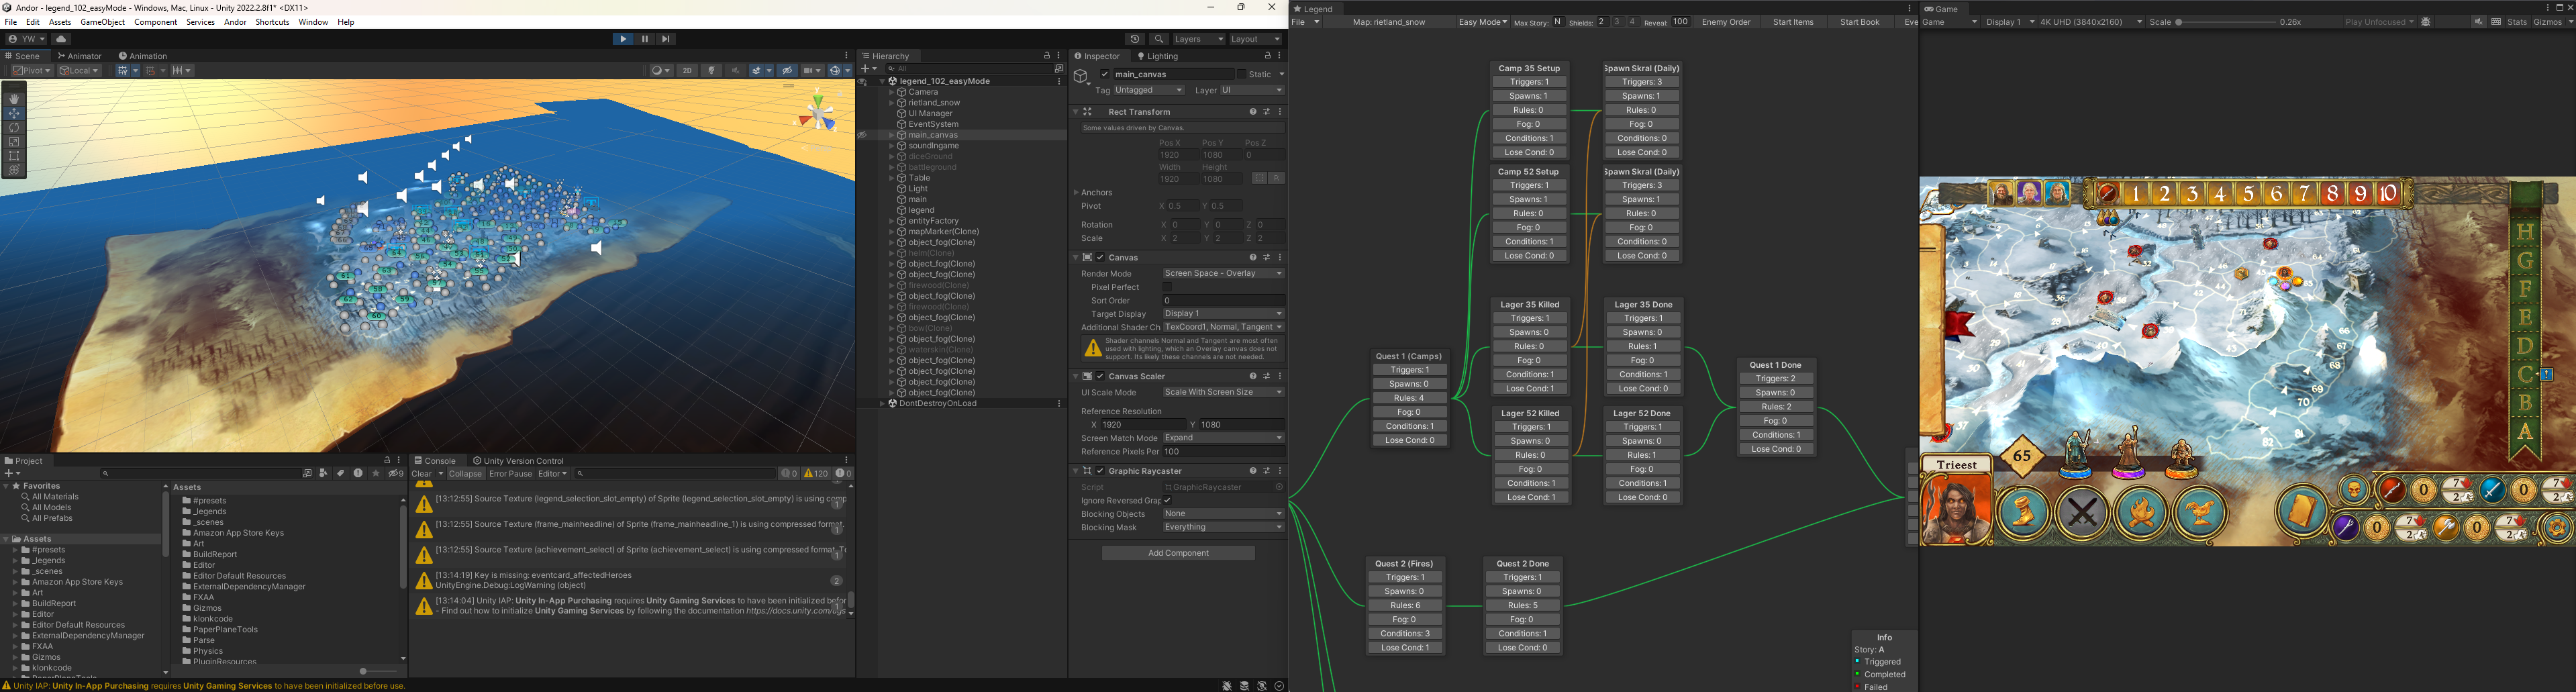Open the Scene draw mode shading dropdown
Screen dimensions: 2576x692
click(x=661, y=71)
